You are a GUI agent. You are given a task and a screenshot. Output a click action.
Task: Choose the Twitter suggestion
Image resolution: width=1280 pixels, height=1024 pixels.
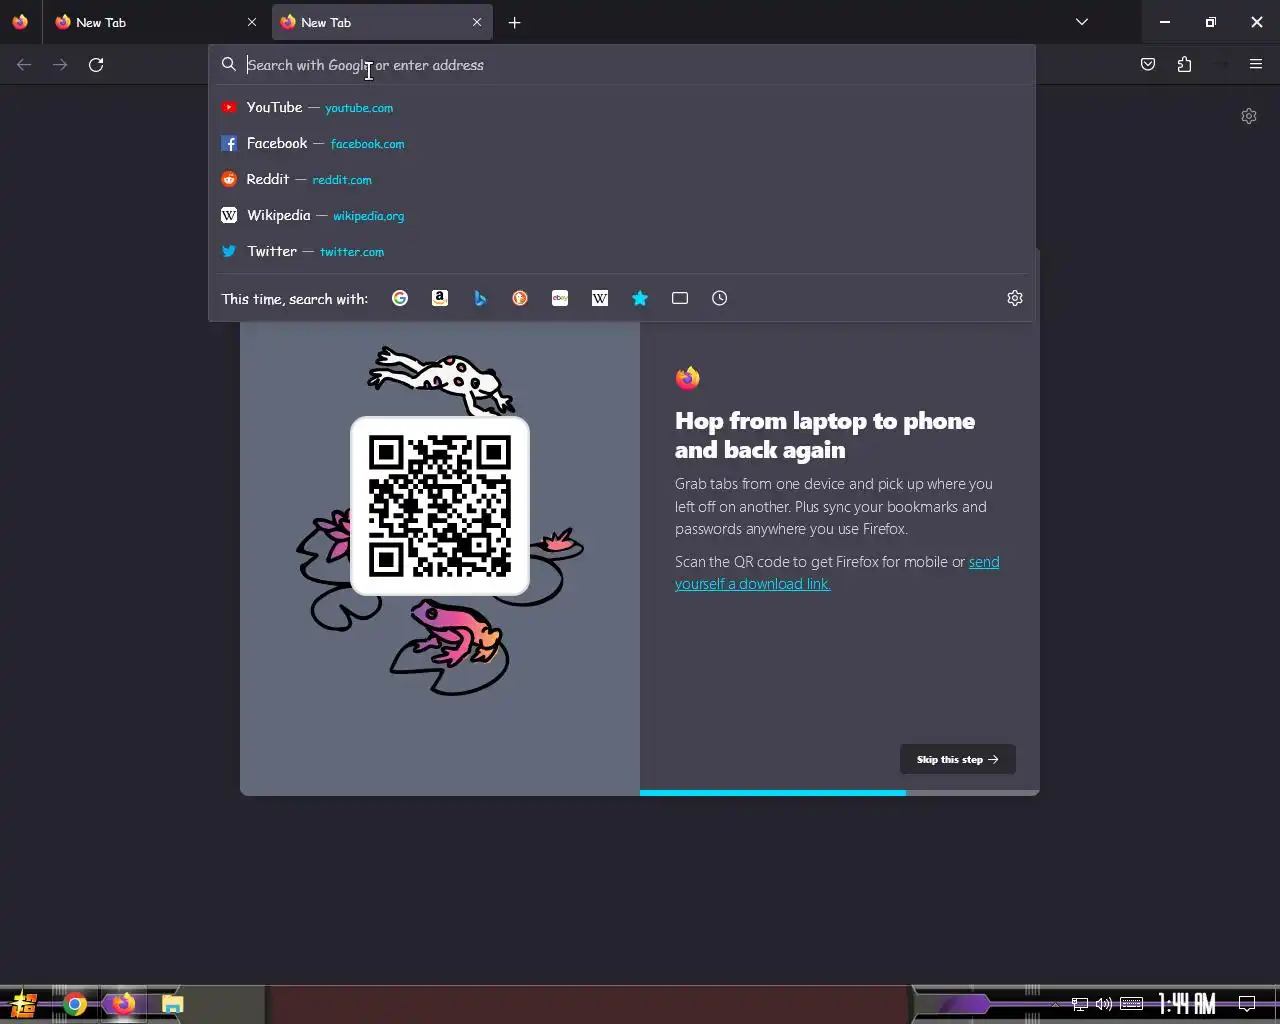point(622,251)
